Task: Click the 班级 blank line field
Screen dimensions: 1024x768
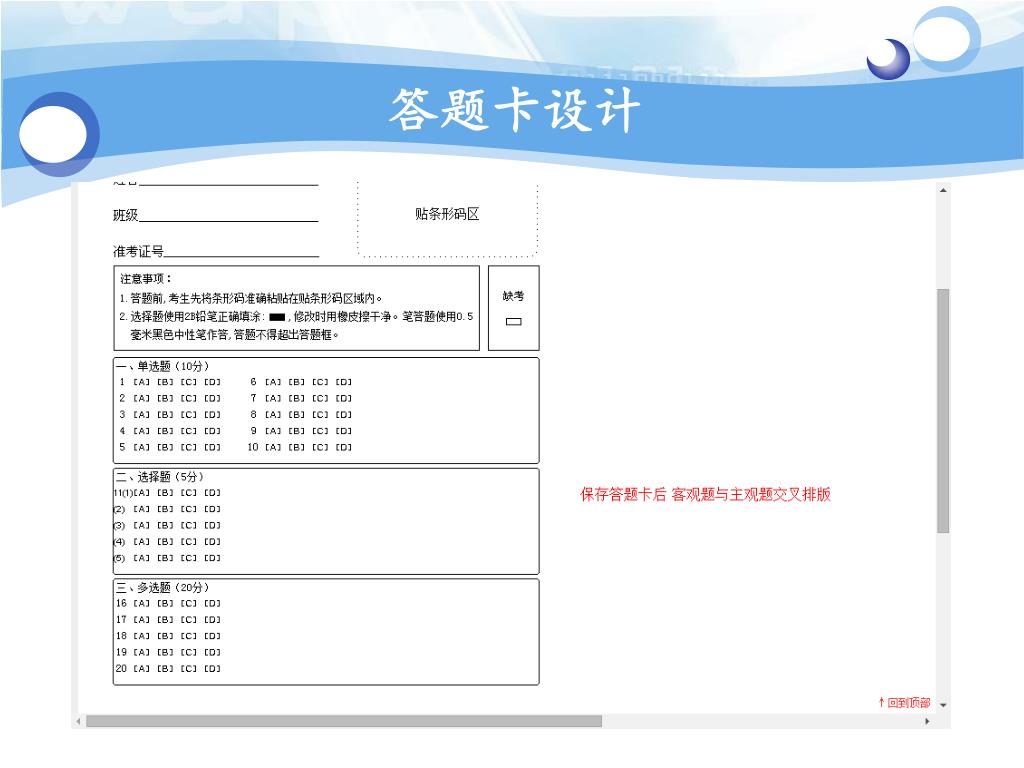Action: coord(229,216)
